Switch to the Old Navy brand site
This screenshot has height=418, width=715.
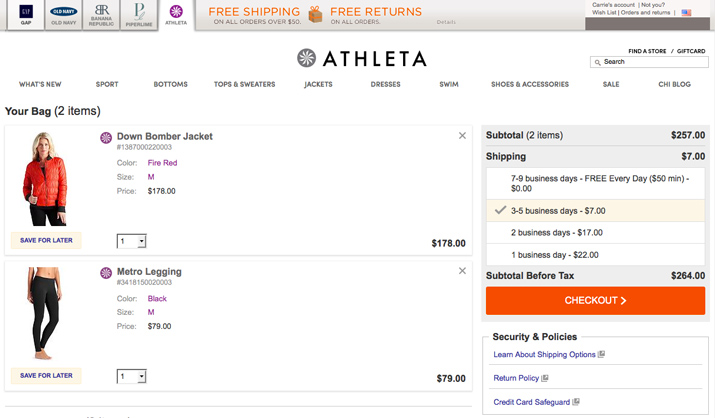pos(64,14)
